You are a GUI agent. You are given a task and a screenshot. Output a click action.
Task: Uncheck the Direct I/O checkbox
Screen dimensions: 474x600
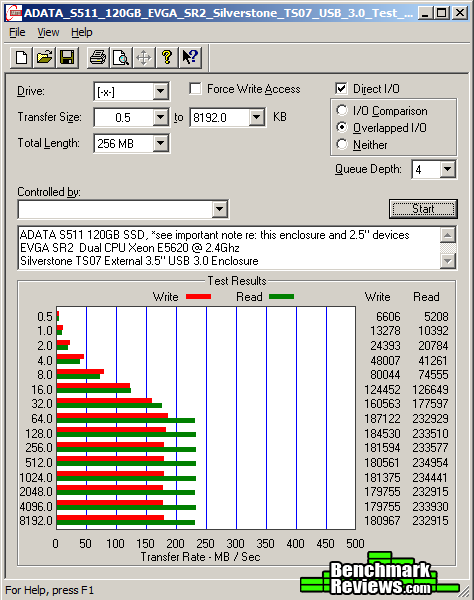(x=341, y=89)
